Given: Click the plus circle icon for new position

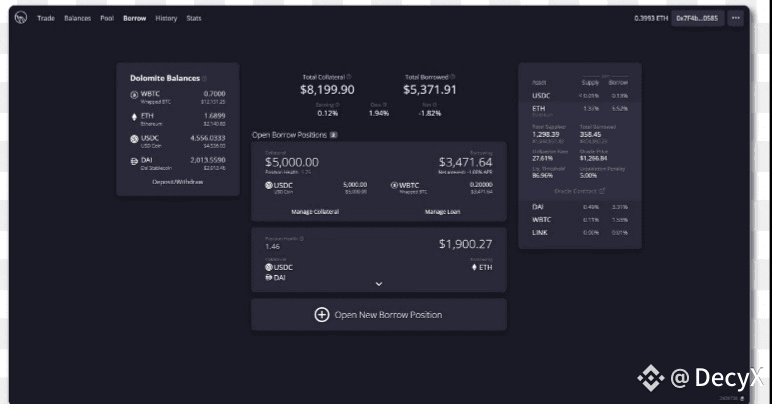Looking at the screenshot, I should coord(322,314).
